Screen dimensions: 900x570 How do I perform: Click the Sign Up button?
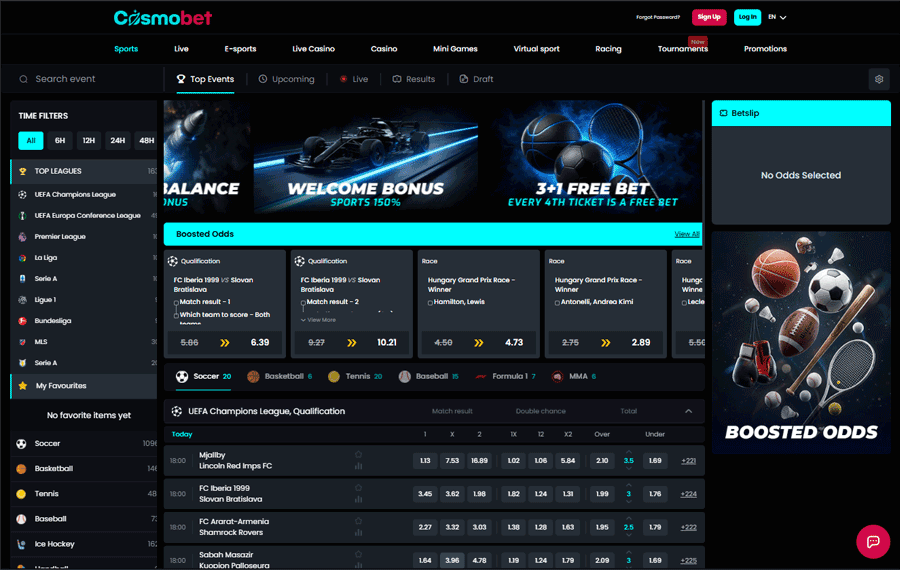tap(709, 17)
